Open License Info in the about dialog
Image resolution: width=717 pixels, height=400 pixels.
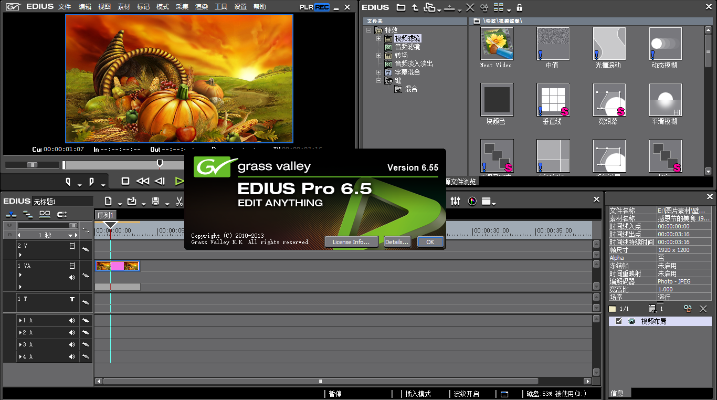tap(349, 242)
